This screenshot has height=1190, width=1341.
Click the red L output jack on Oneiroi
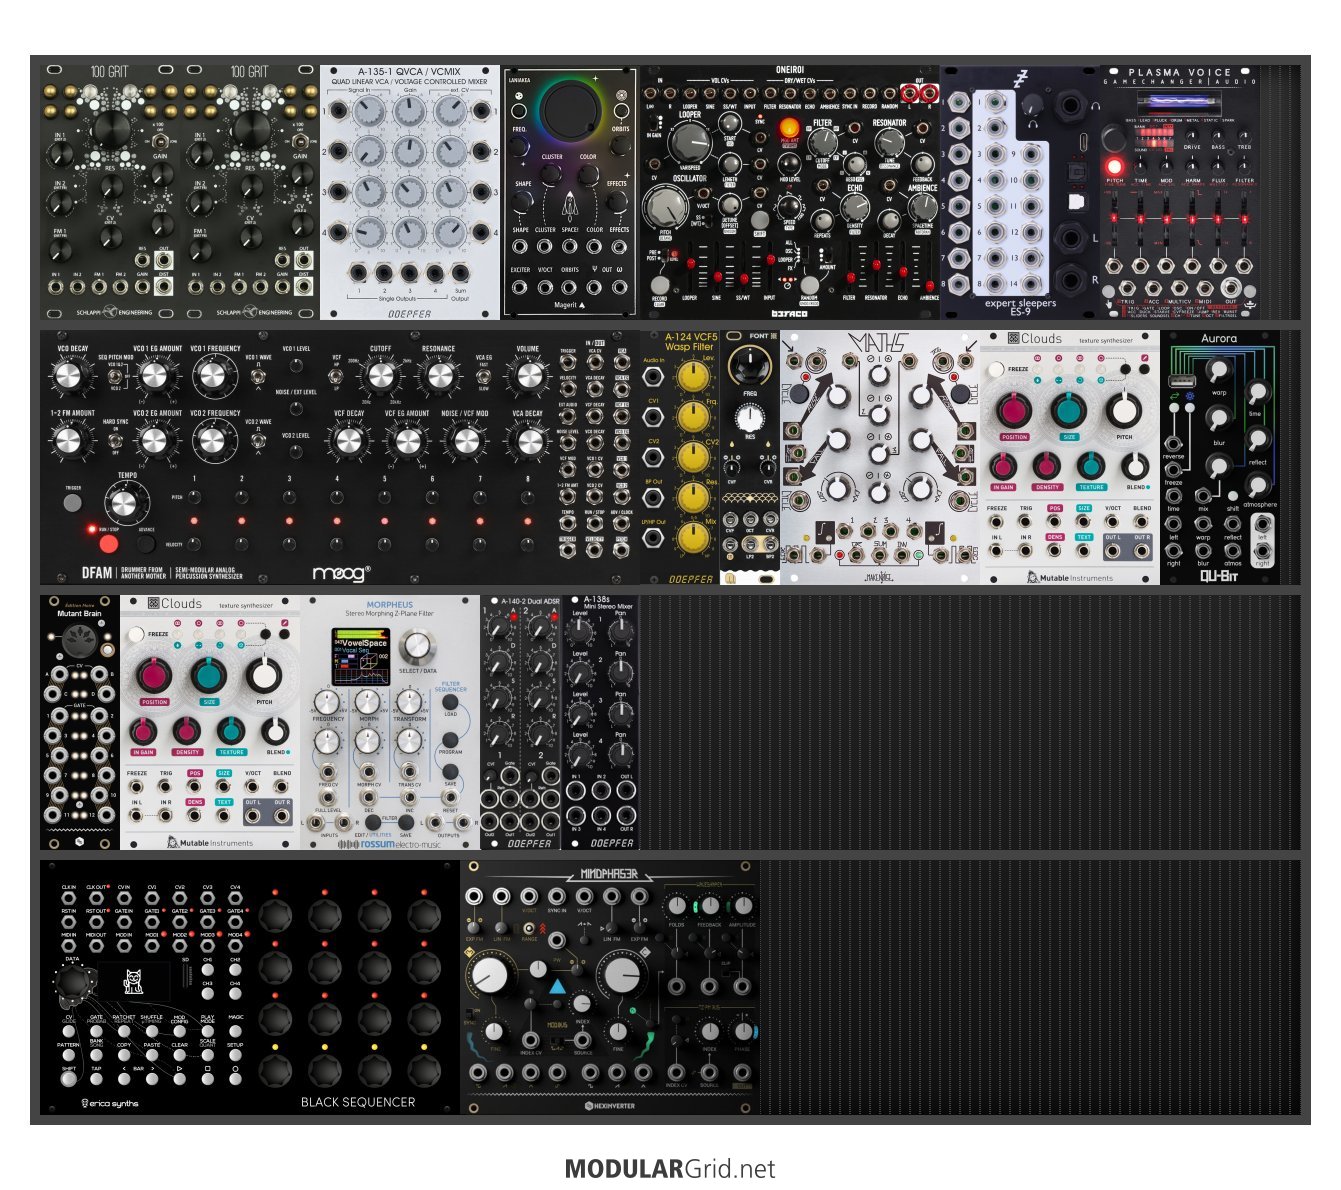[x=910, y=93]
